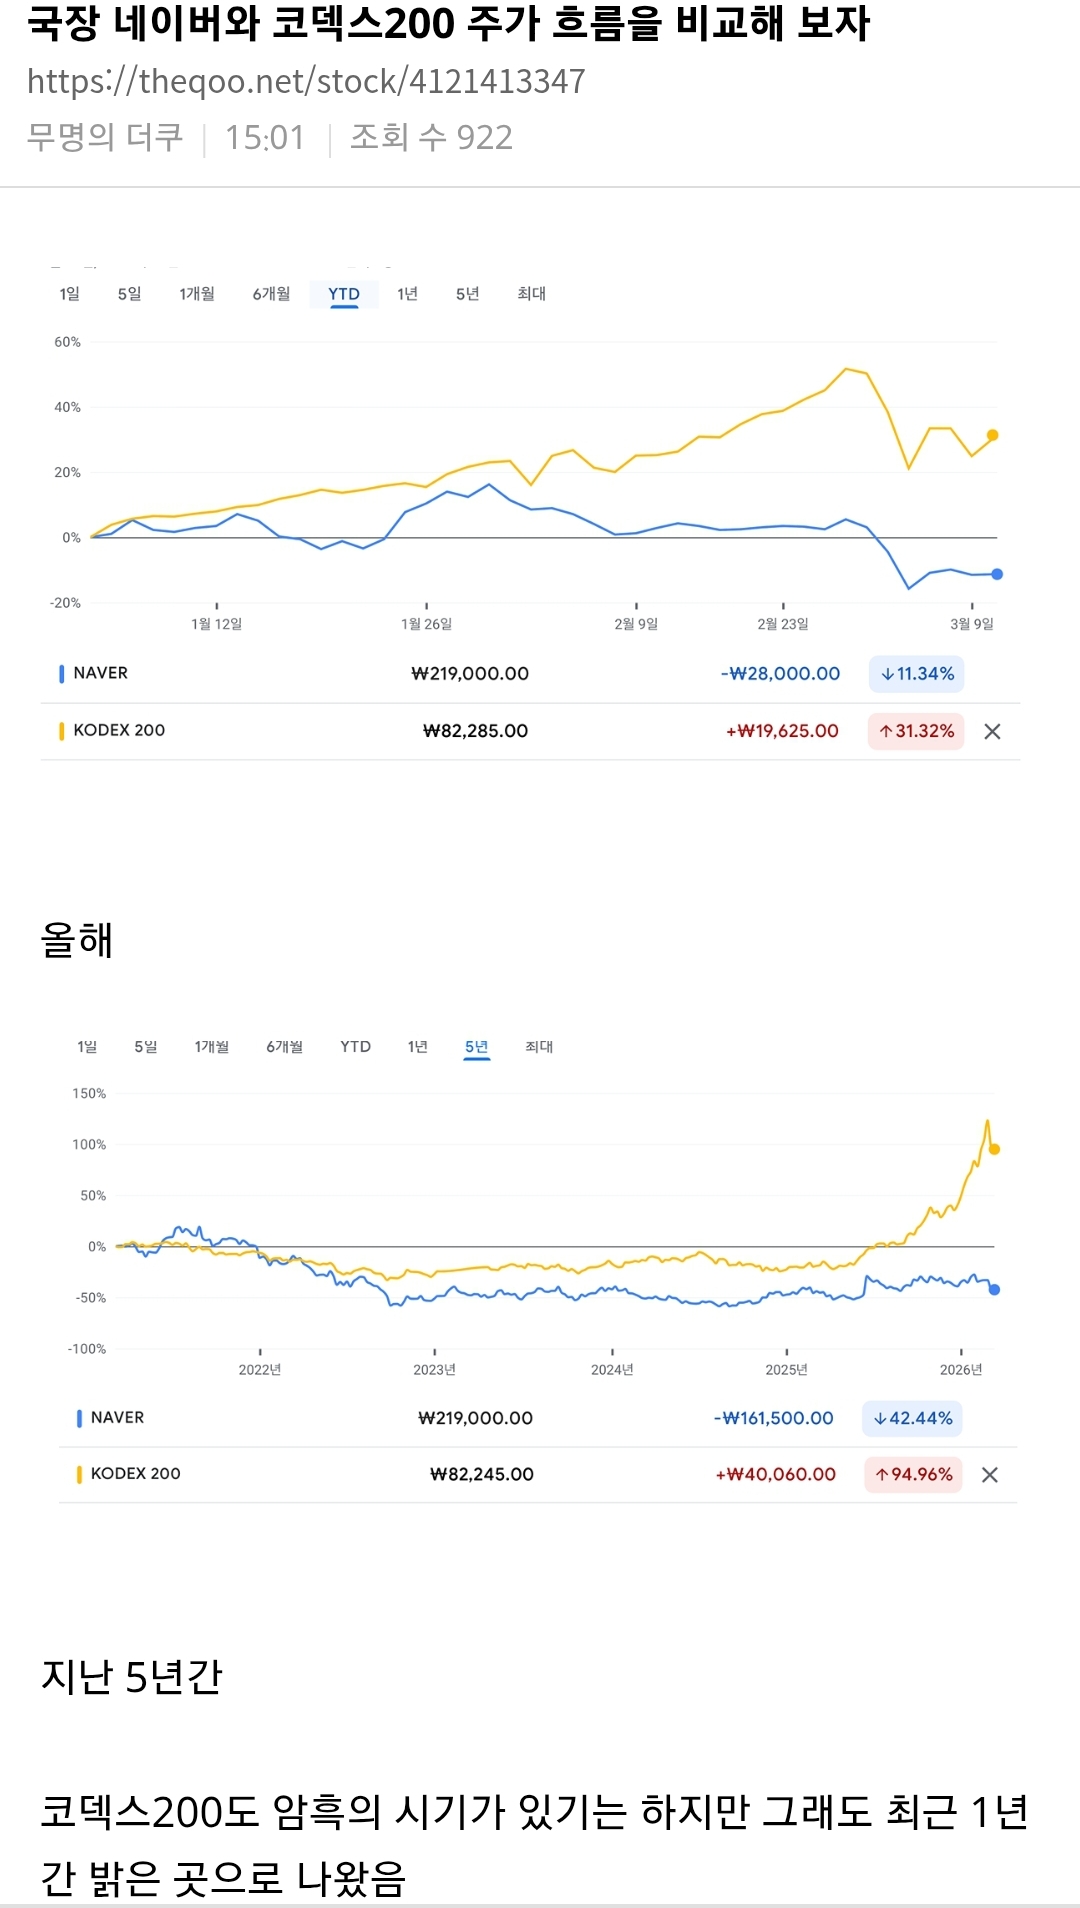
Task: Open the theqoo.net stock post URL
Action: tap(306, 81)
